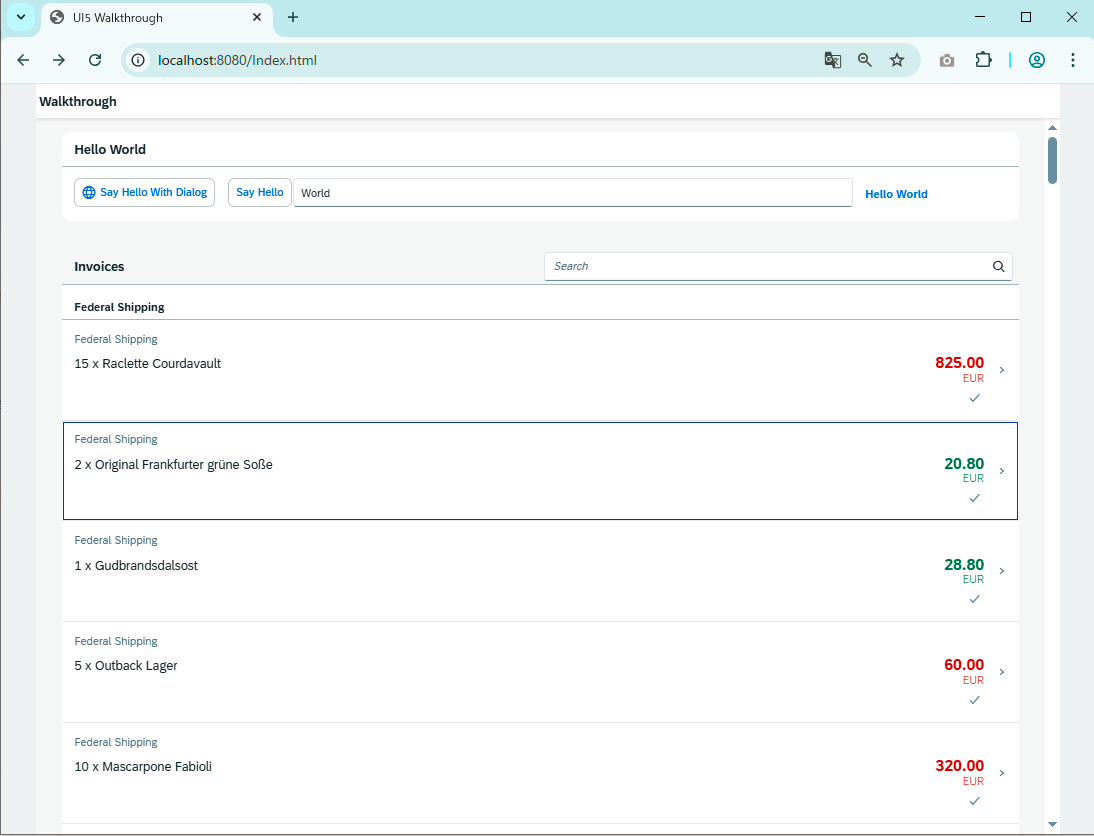Close the UI5 Walkthrough tab

point(257,17)
